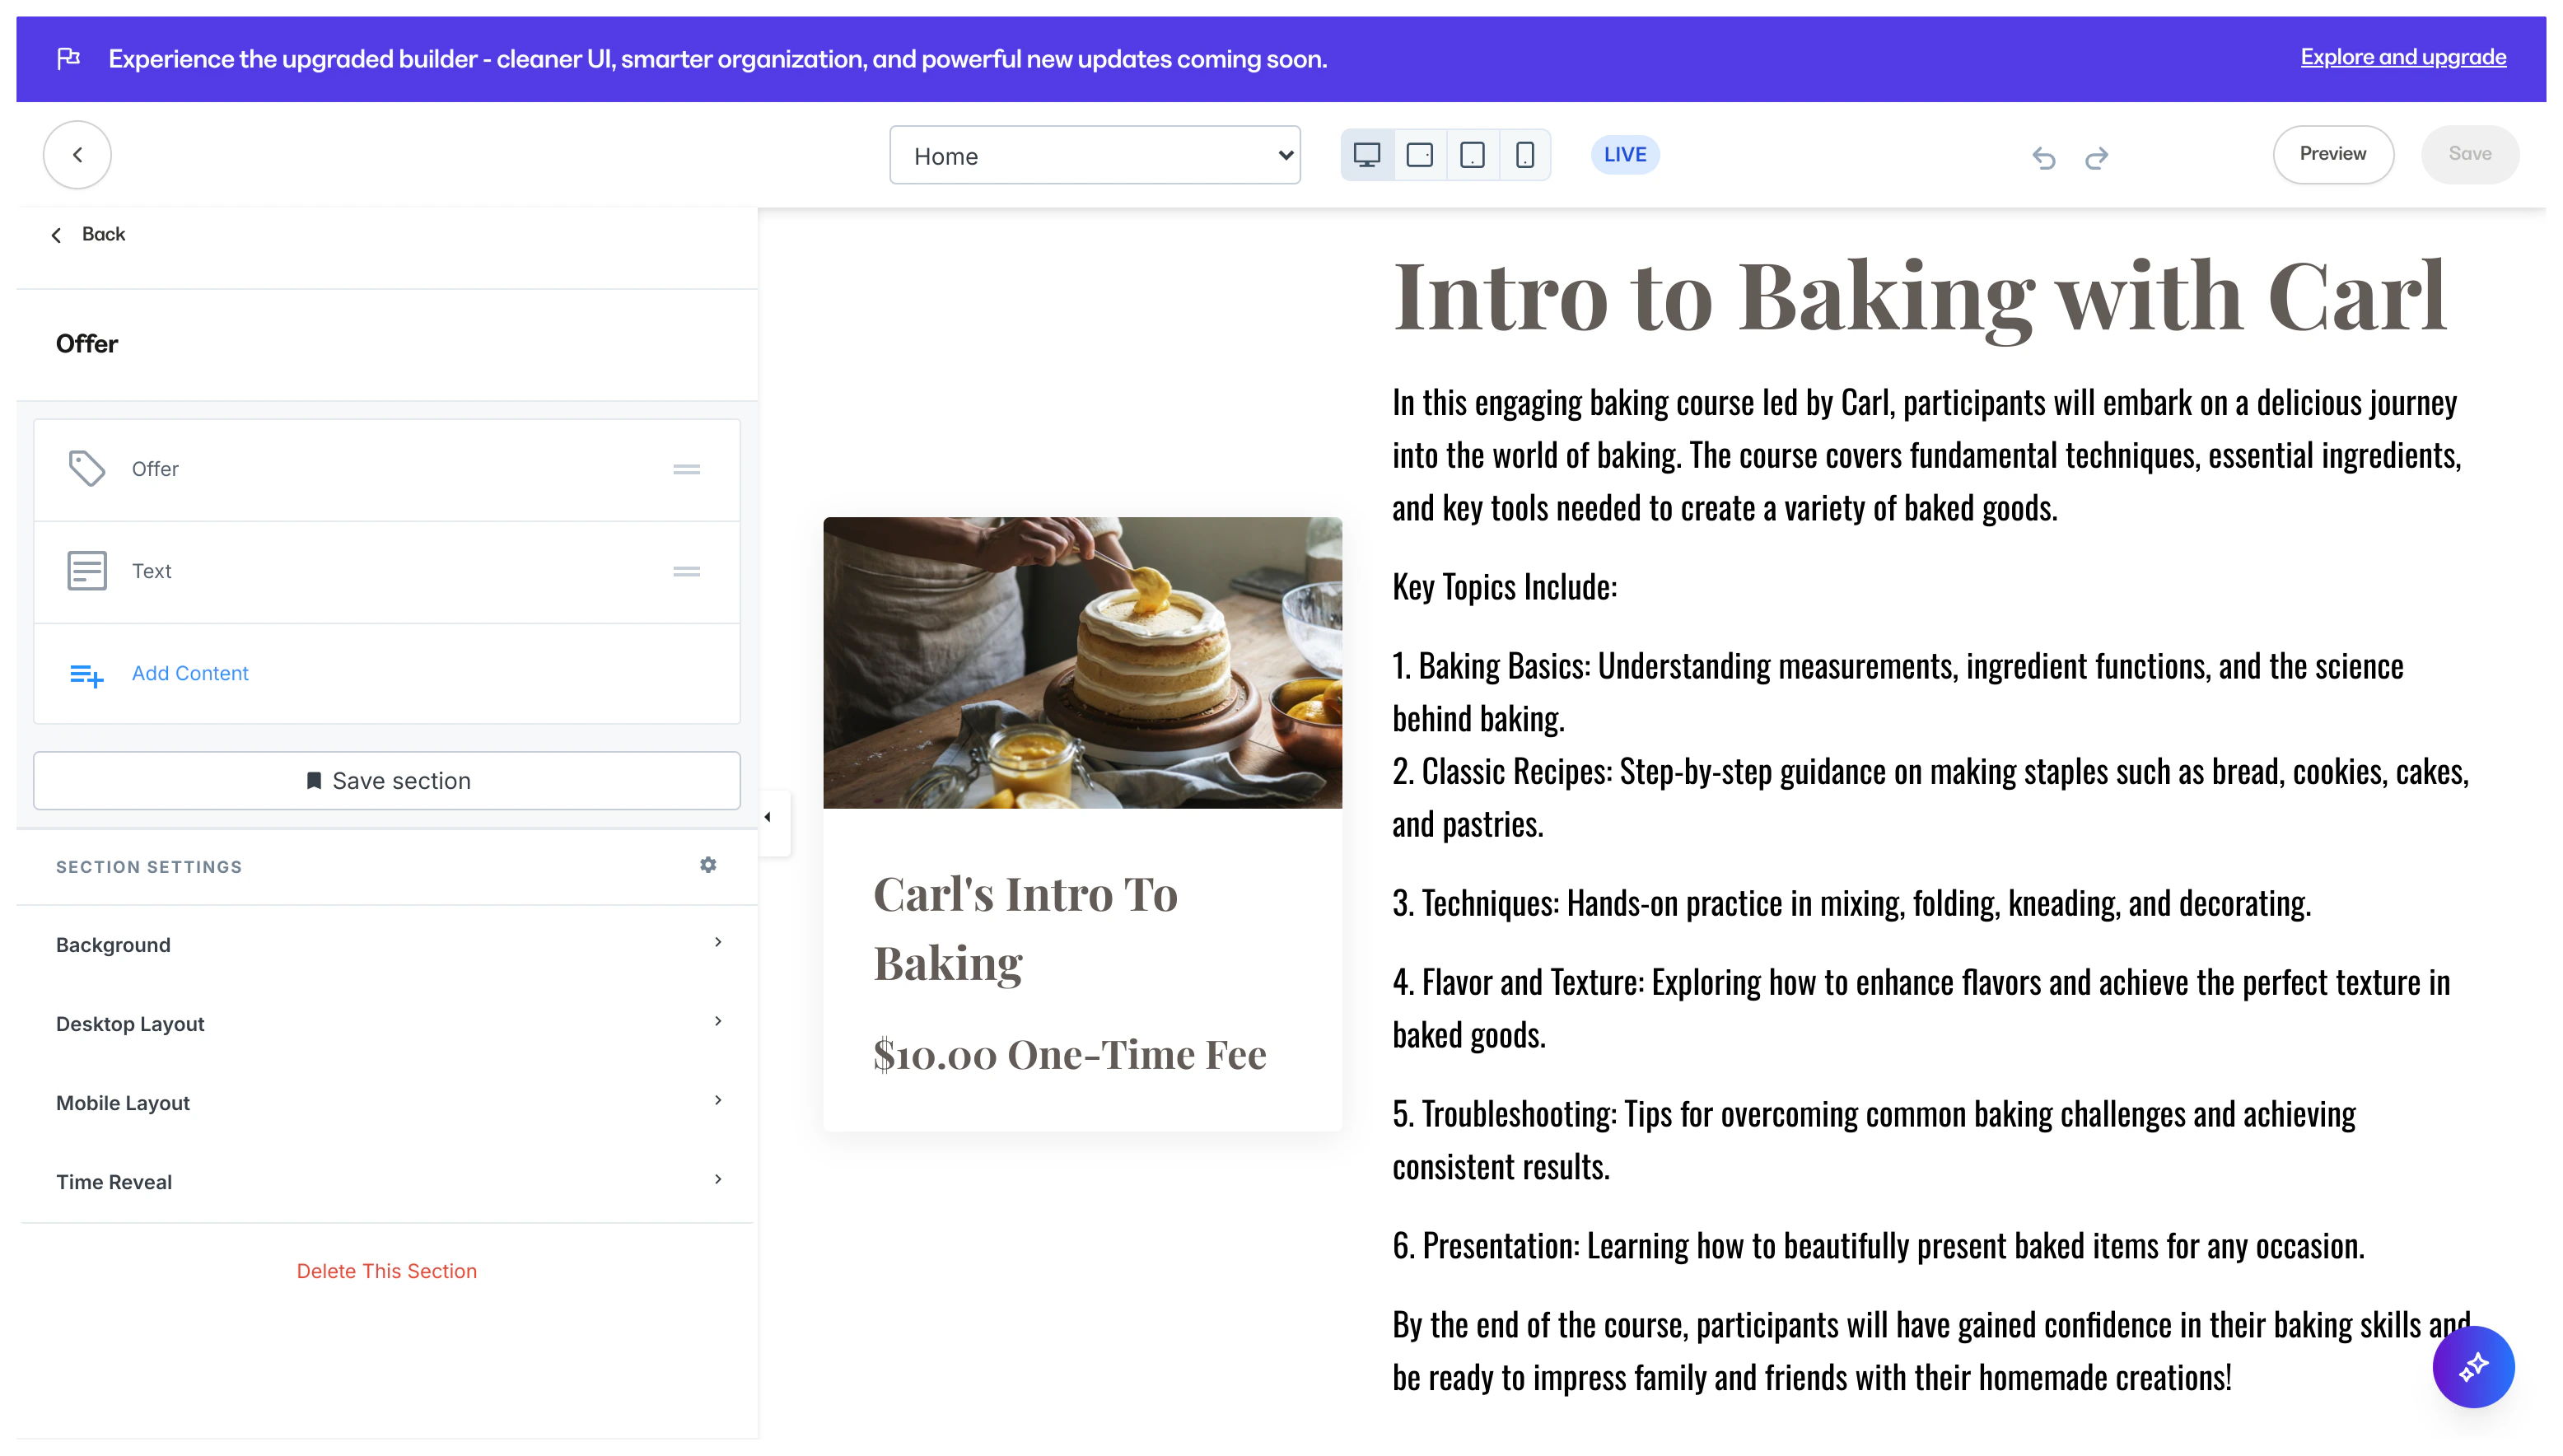2563x1456 pixels.
Task: Switch to desktop preview device icon
Action: [1366, 155]
